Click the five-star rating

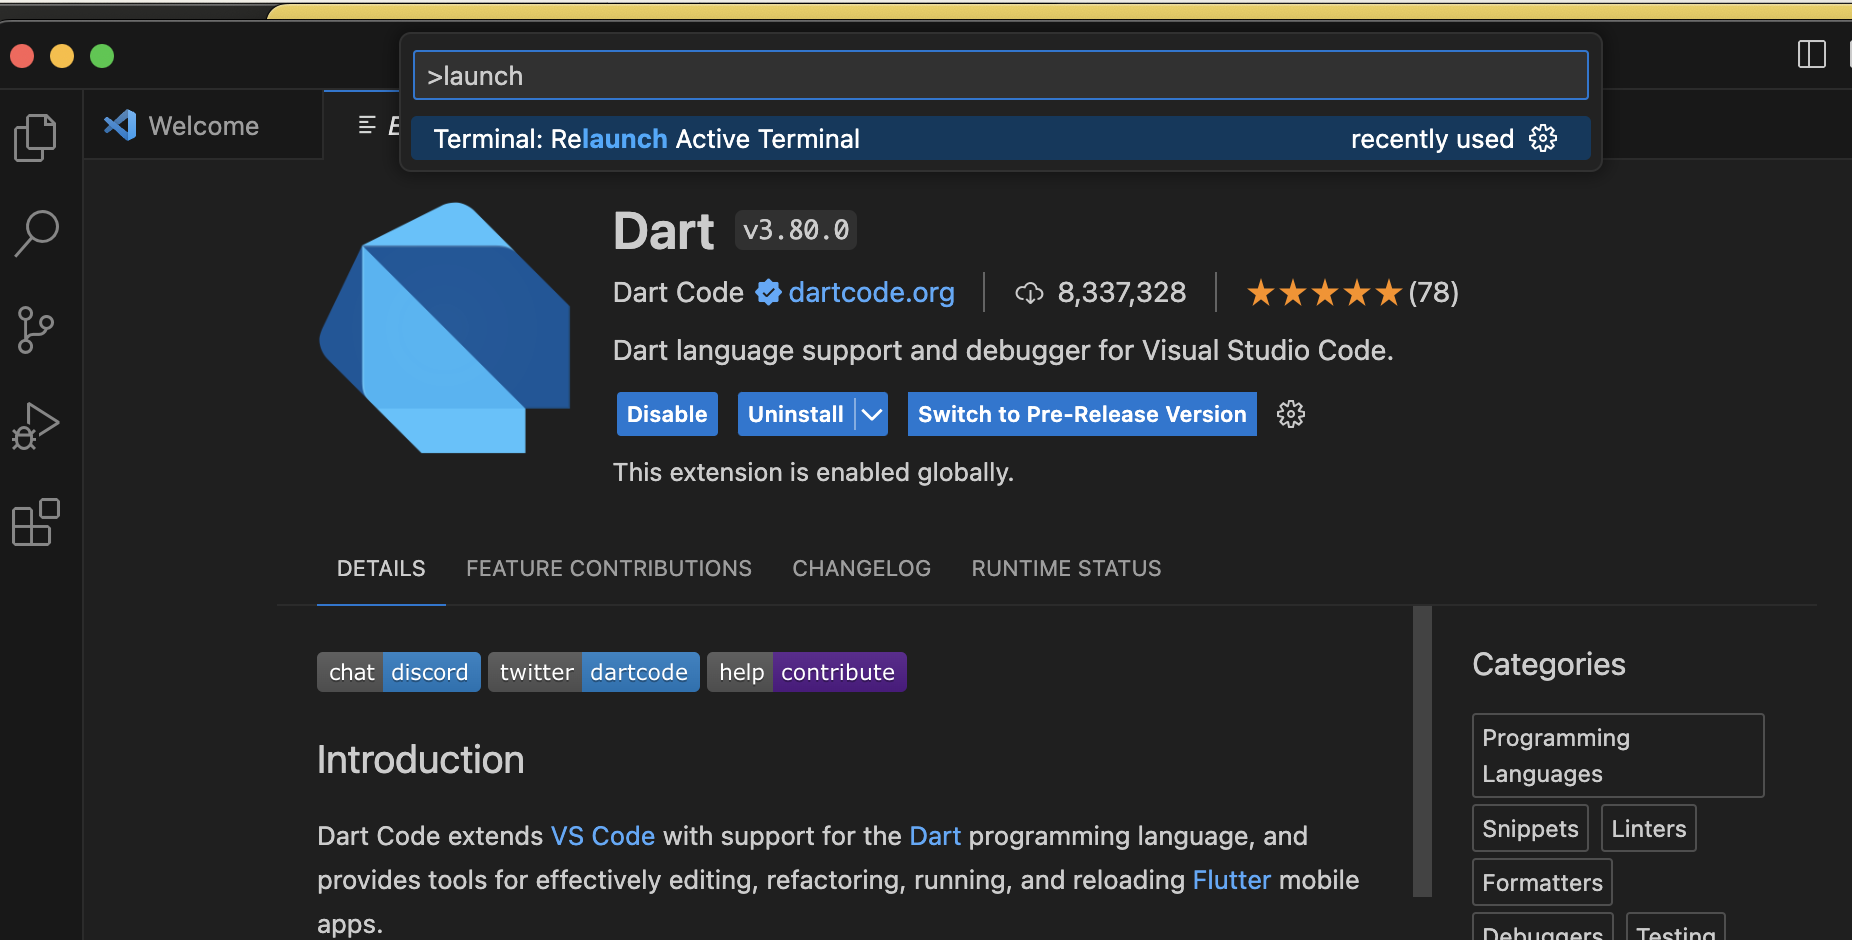pyautogui.click(x=1324, y=293)
